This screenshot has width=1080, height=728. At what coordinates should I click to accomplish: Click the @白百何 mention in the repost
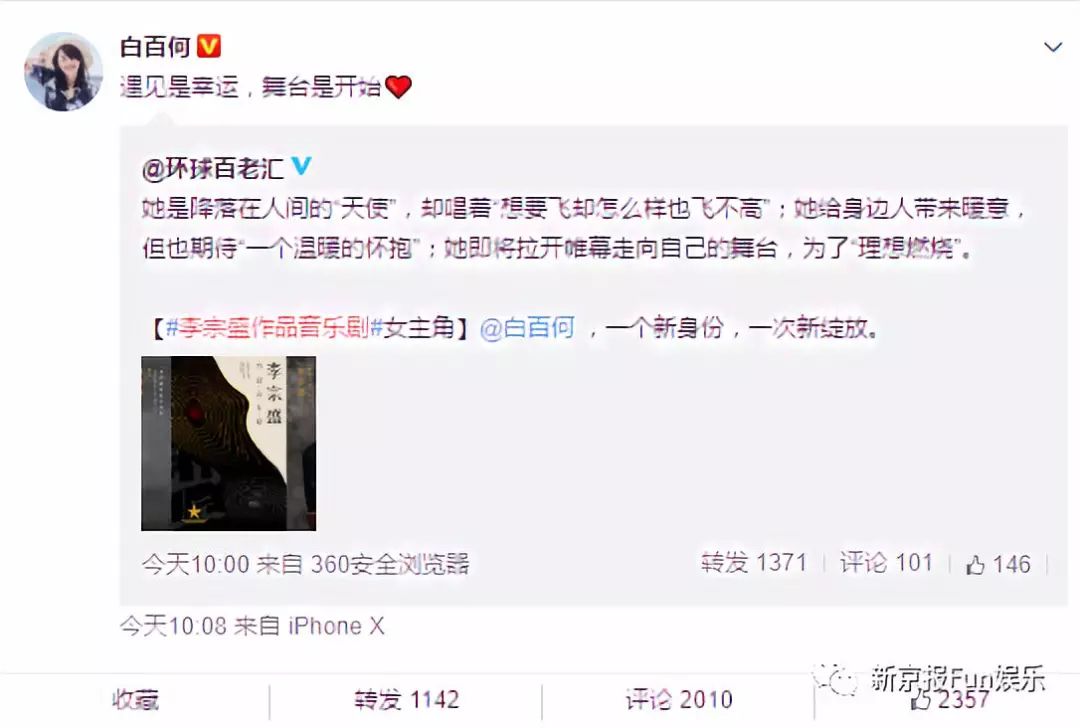click(527, 329)
